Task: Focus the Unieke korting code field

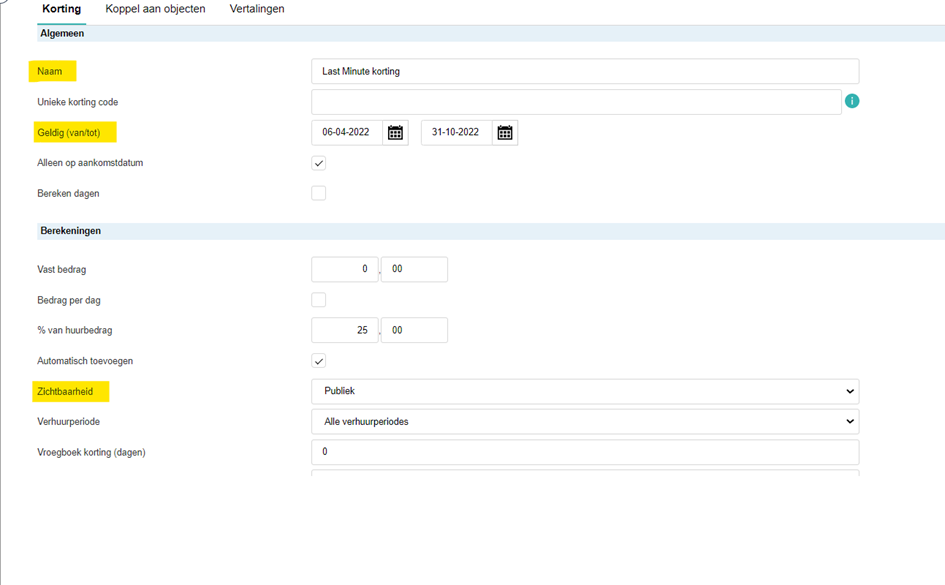Action: point(576,102)
